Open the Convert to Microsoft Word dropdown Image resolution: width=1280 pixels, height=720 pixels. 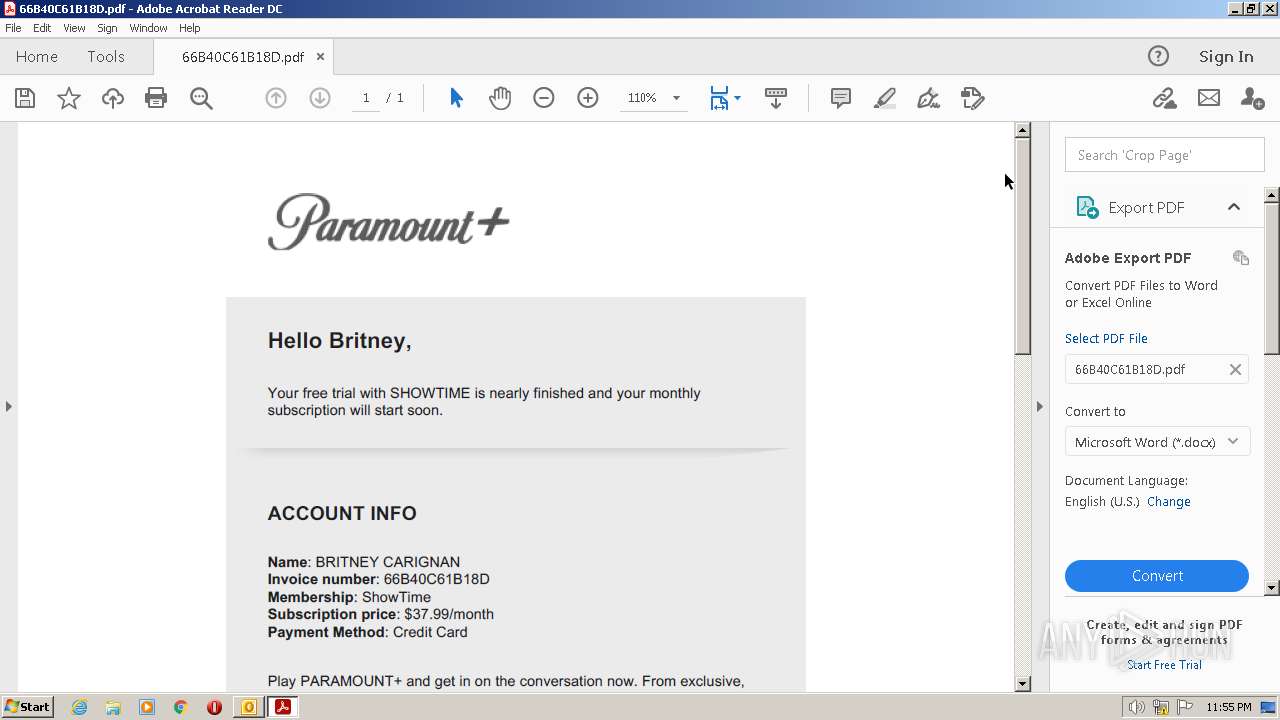click(1157, 442)
